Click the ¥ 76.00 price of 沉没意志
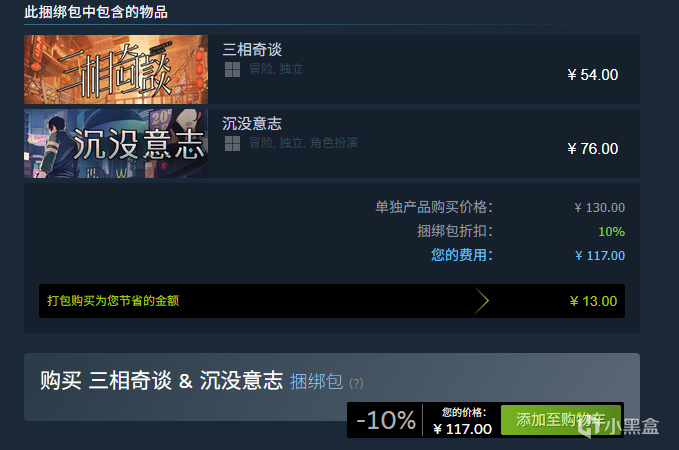The image size is (679, 450). pyautogui.click(x=592, y=149)
